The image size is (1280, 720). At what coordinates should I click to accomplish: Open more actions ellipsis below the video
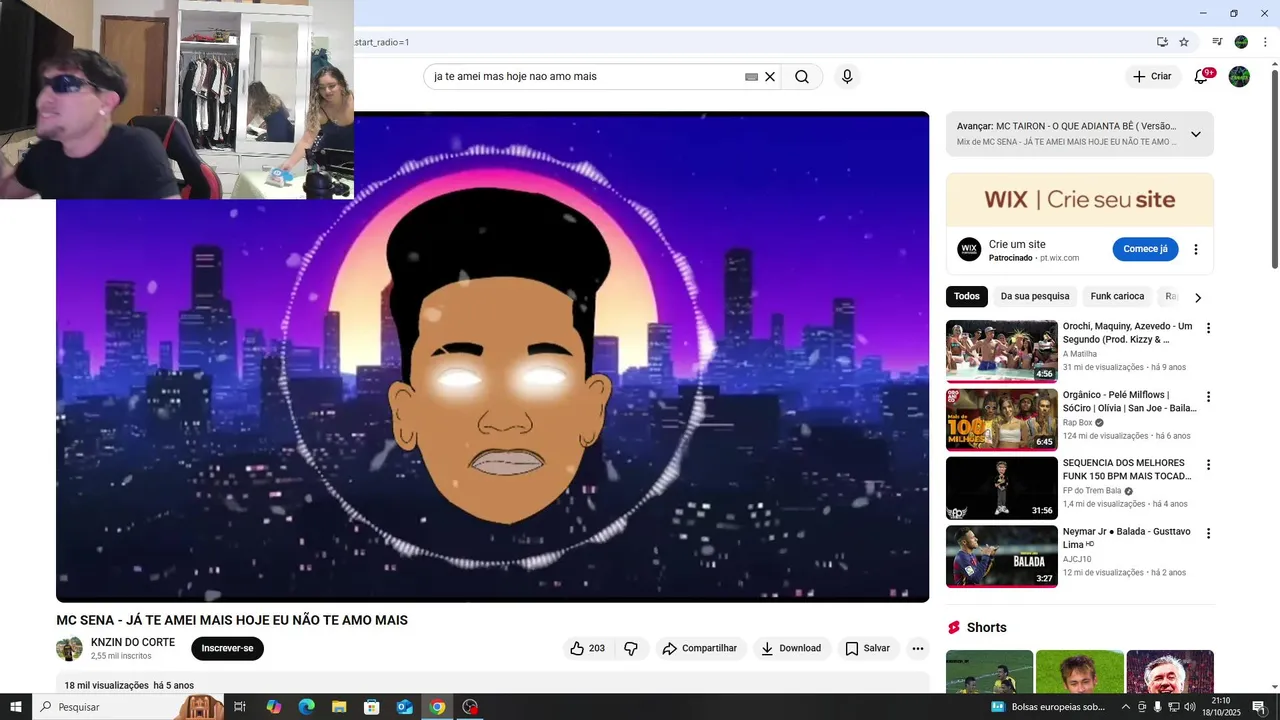point(918,648)
